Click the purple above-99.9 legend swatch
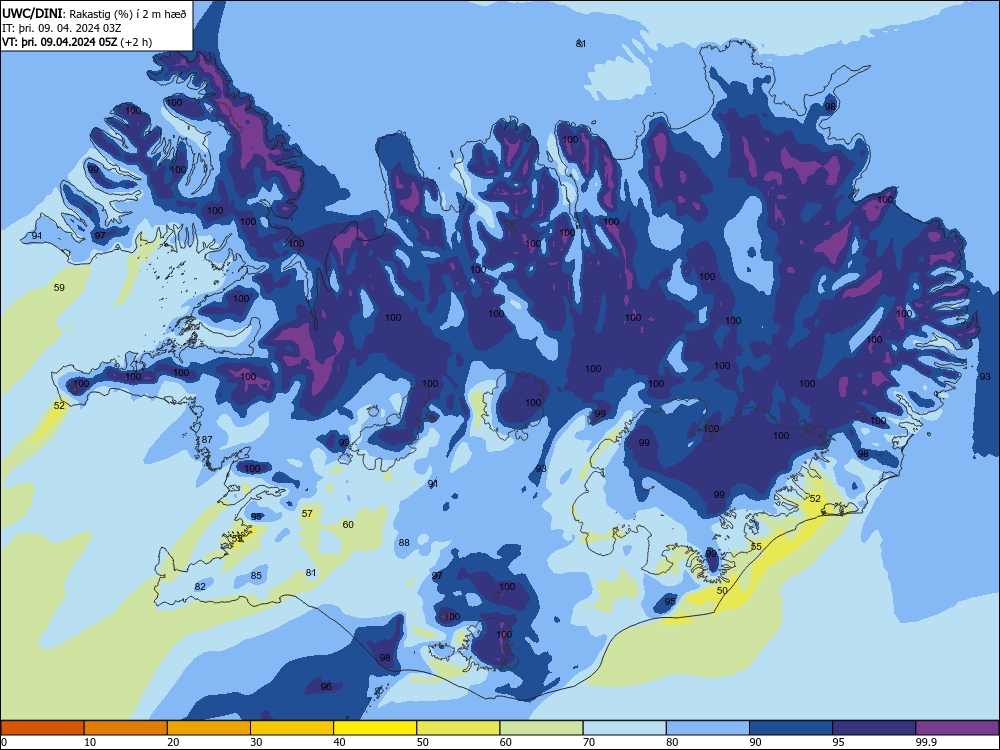Screen dimensions: 1000x750 [x=957, y=728]
